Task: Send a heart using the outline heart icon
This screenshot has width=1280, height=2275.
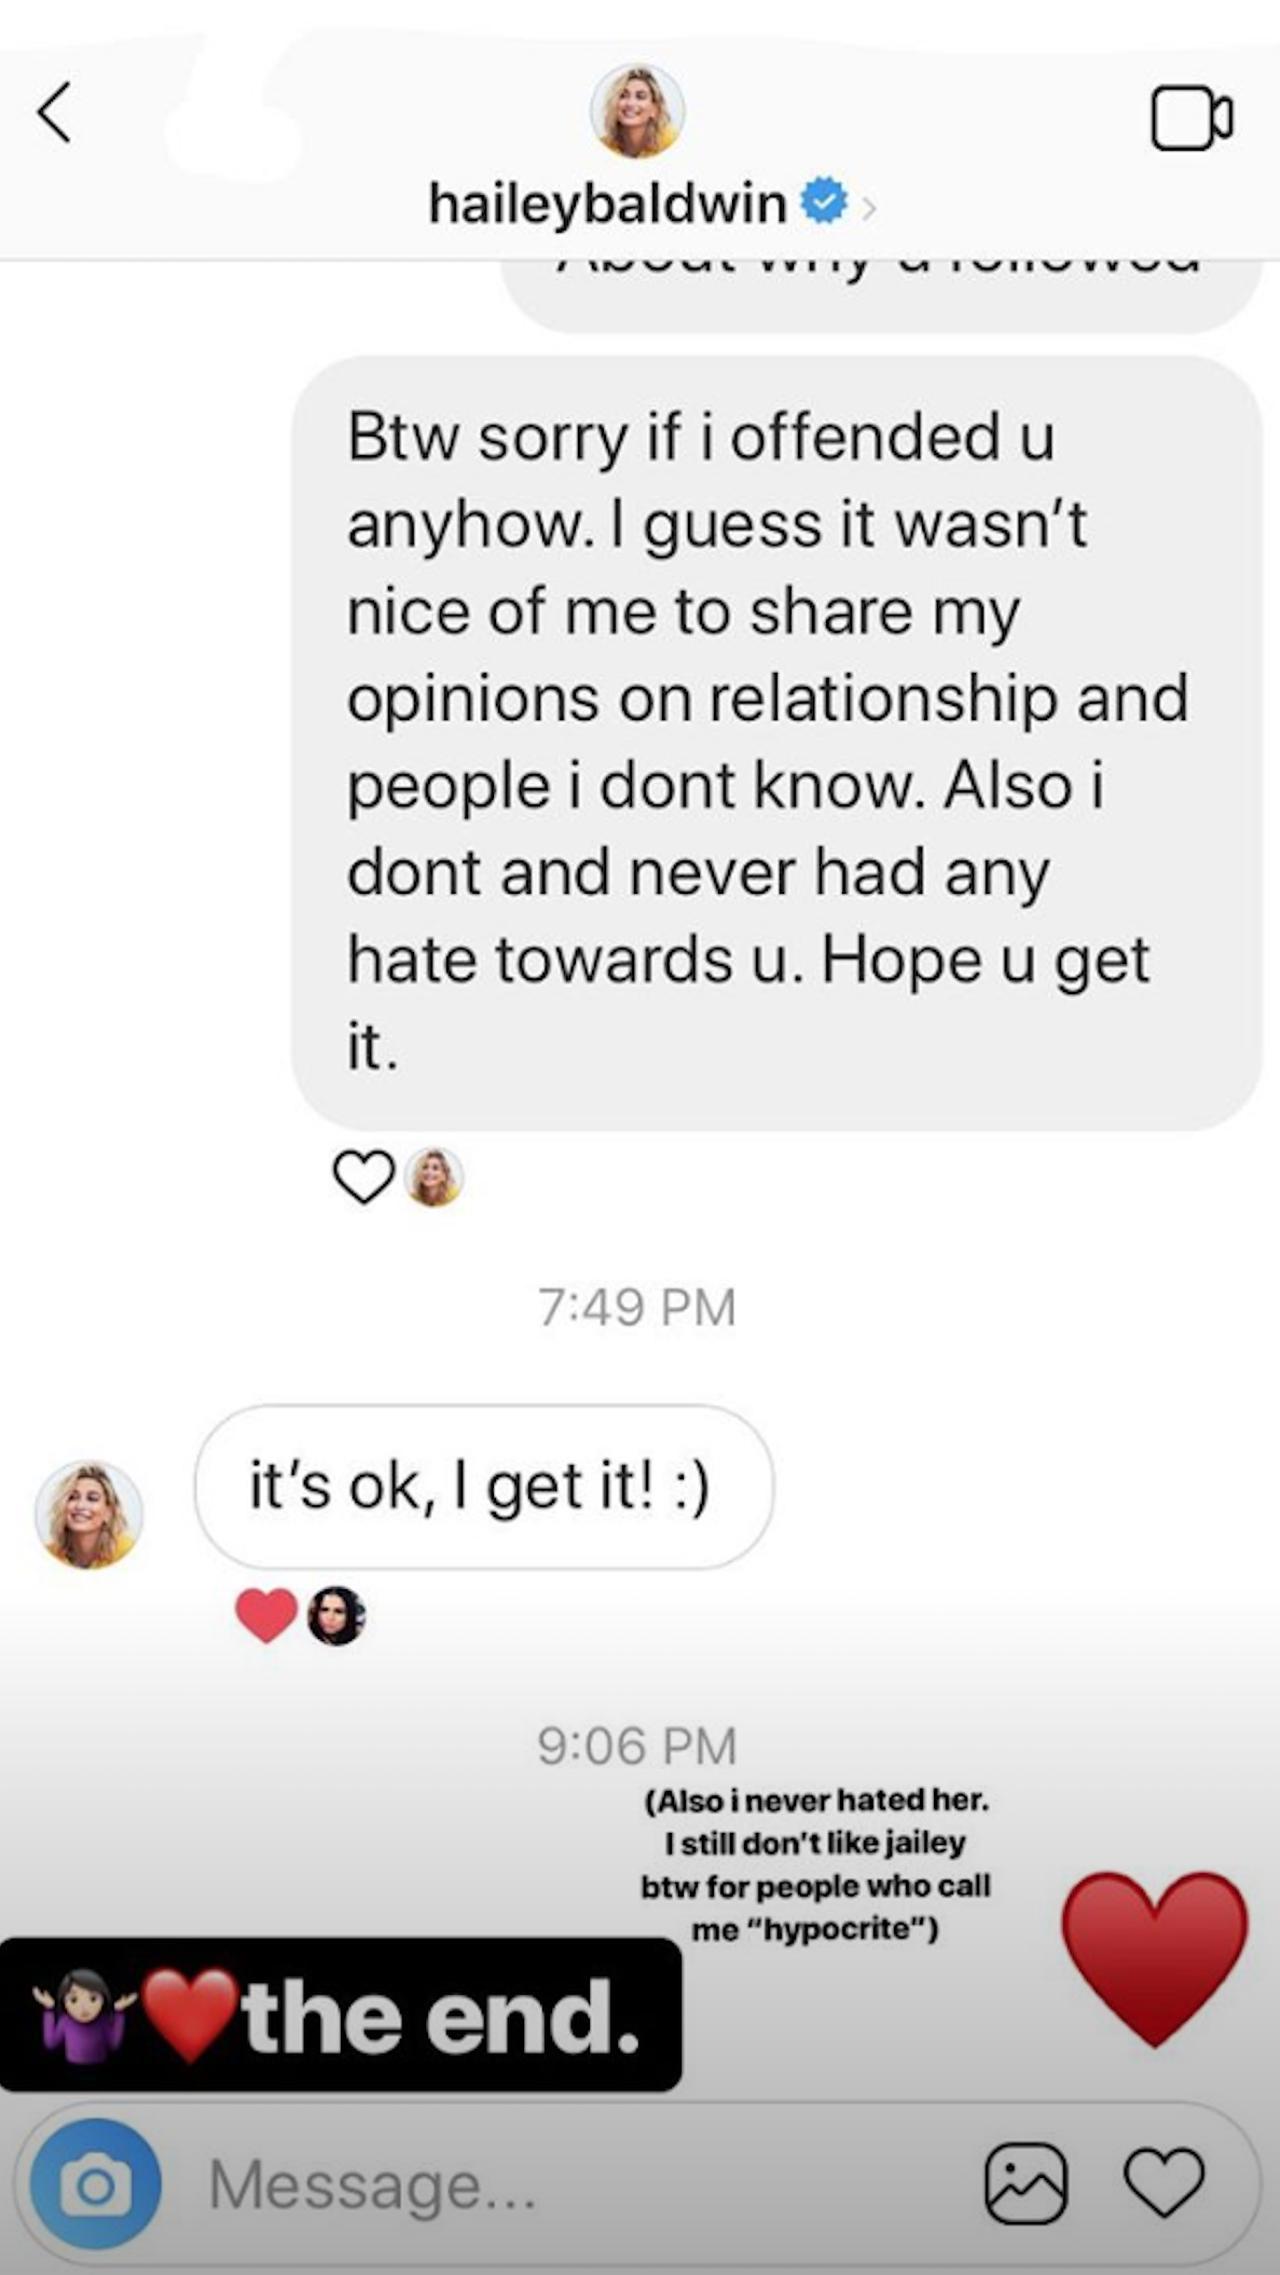Action: (1164, 2182)
